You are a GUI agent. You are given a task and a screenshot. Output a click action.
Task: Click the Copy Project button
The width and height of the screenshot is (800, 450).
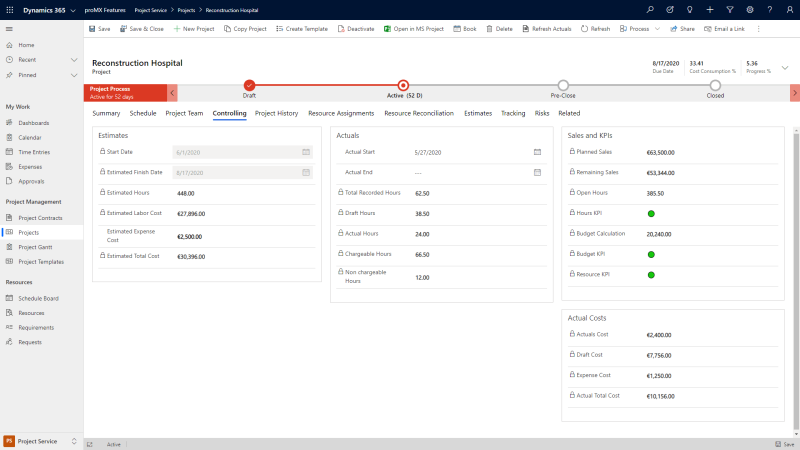(245, 29)
